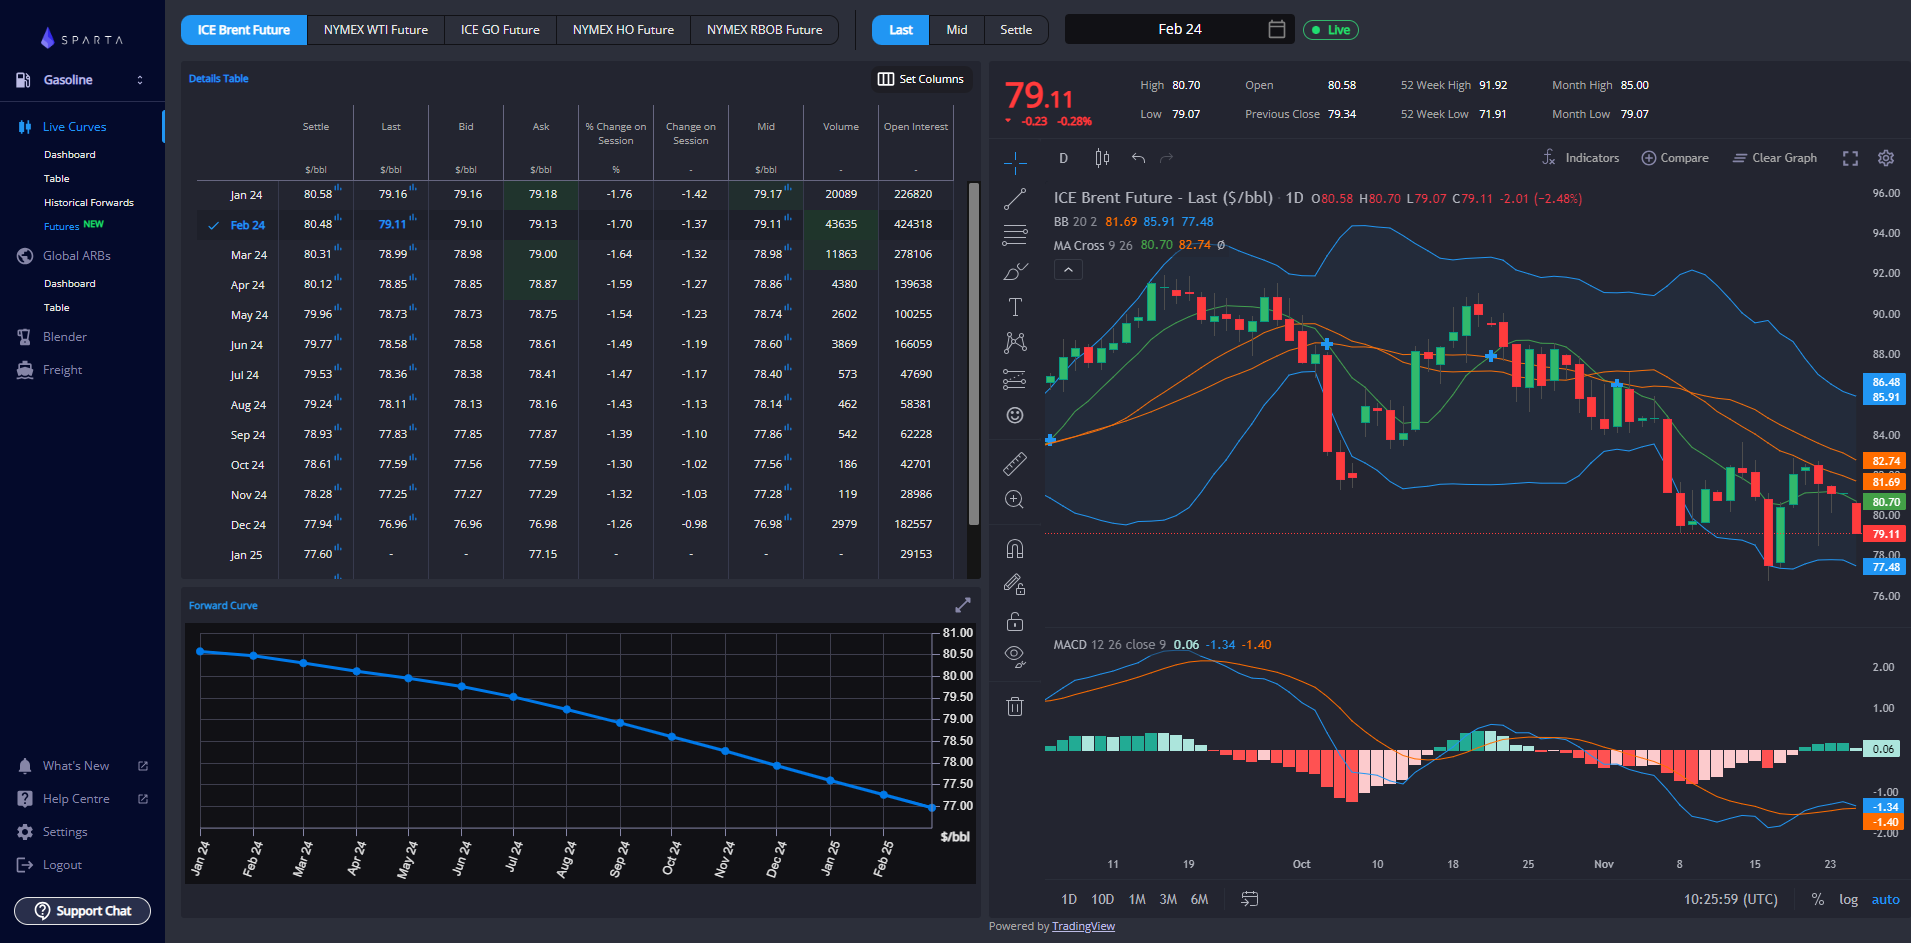Select the ruler measure tool
This screenshot has height=943, width=1911.
click(x=1015, y=463)
